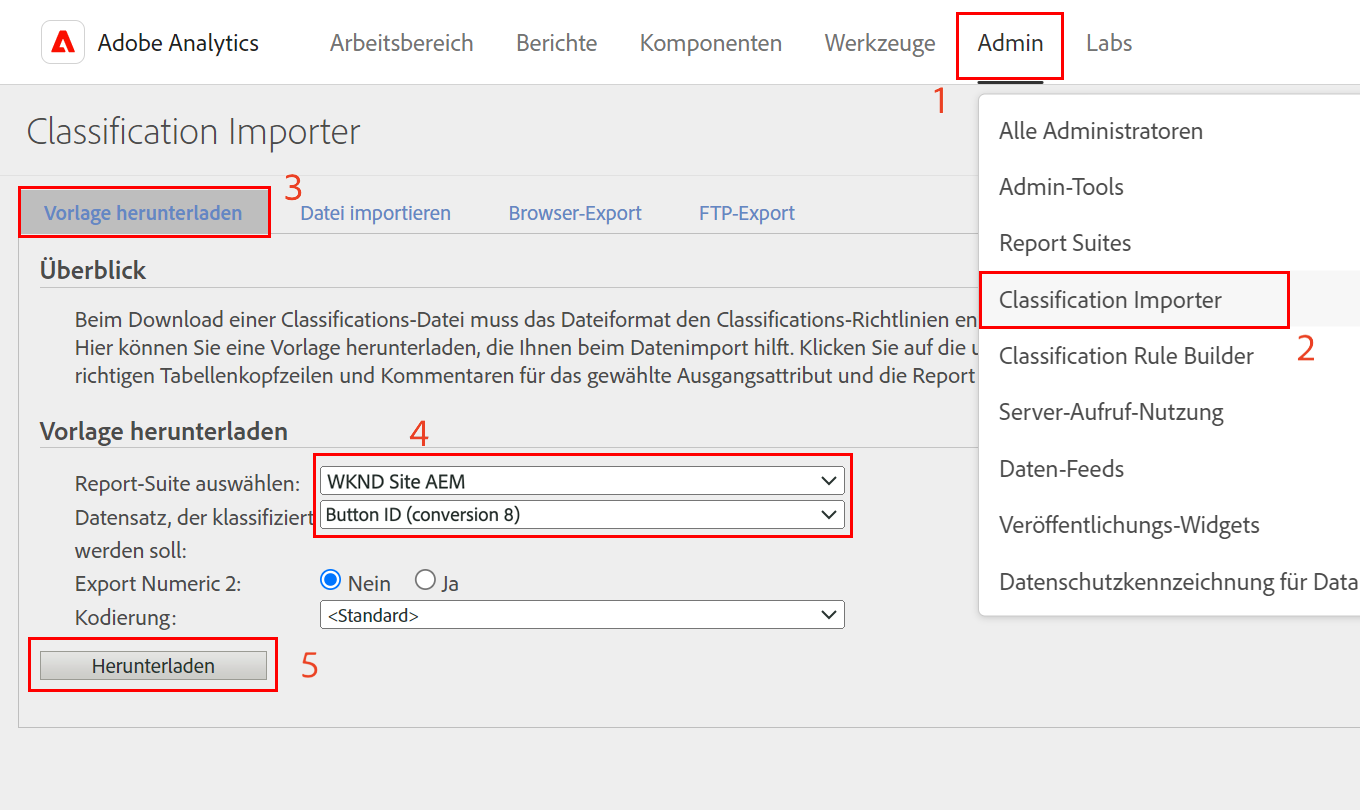This screenshot has width=1360, height=810.
Task: Expand the Kodierung dropdown showing <Standard>
Action: tap(582, 615)
